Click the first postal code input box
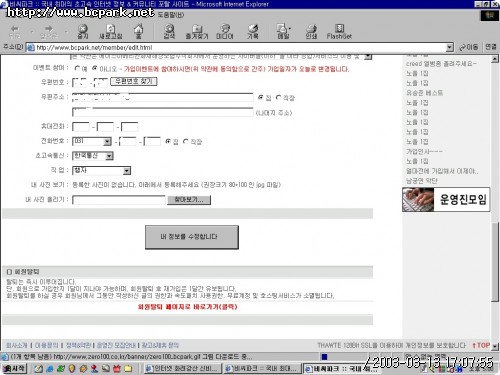The image size is (500, 375). click(80, 82)
